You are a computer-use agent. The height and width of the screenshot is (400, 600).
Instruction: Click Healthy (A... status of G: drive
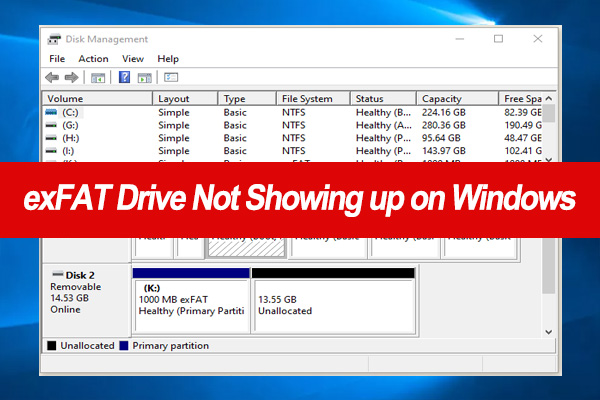(x=384, y=125)
